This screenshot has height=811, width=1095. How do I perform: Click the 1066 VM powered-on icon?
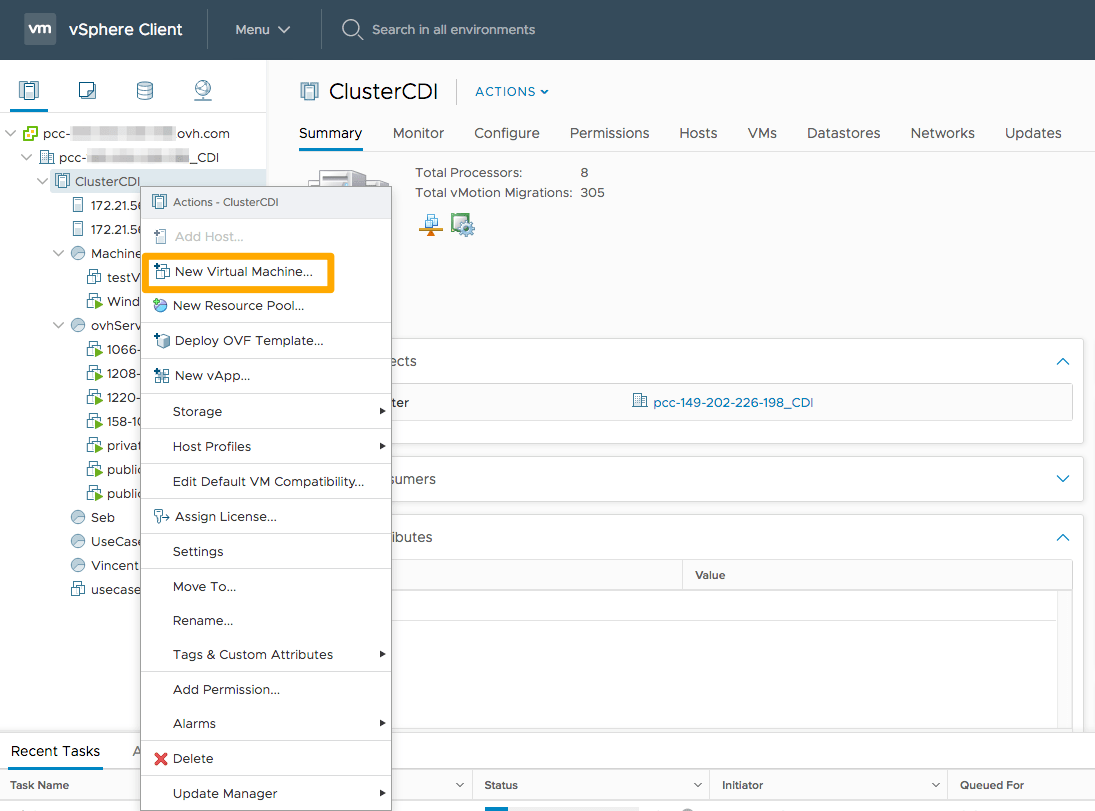point(94,349)
